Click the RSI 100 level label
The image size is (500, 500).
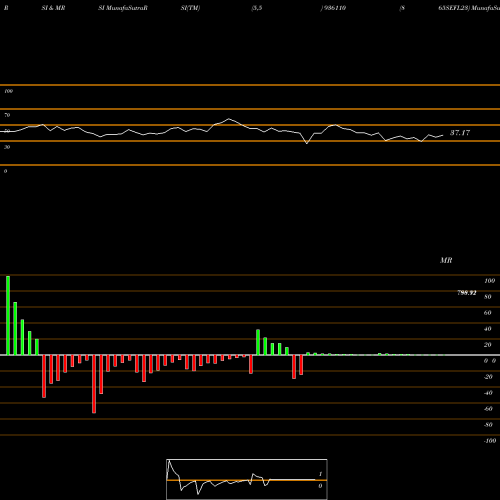click(8, 91)
